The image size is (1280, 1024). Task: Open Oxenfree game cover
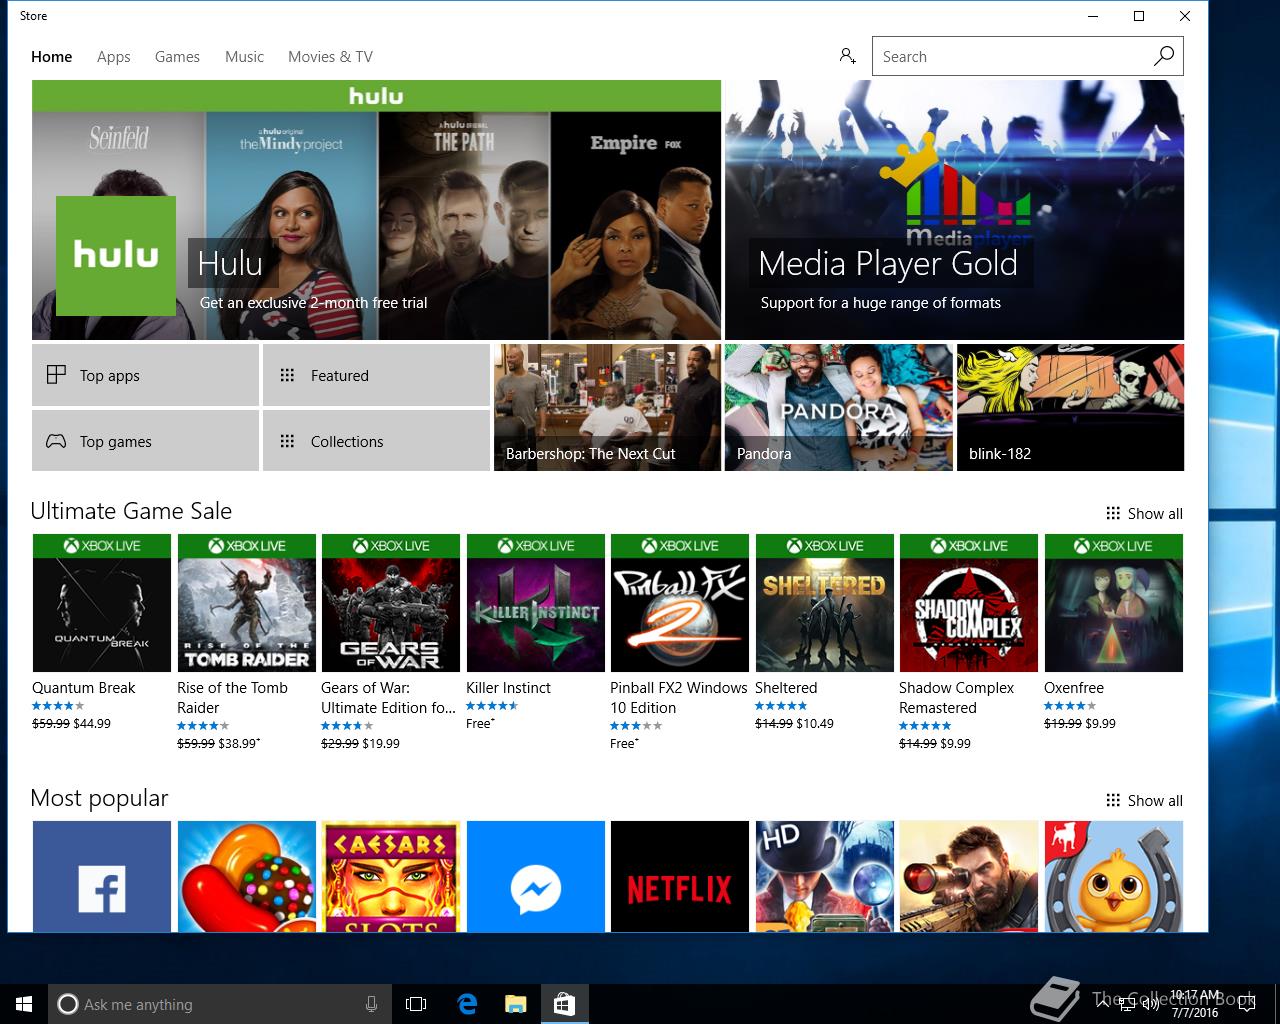pyautogui.click(x=1114, y=603)
